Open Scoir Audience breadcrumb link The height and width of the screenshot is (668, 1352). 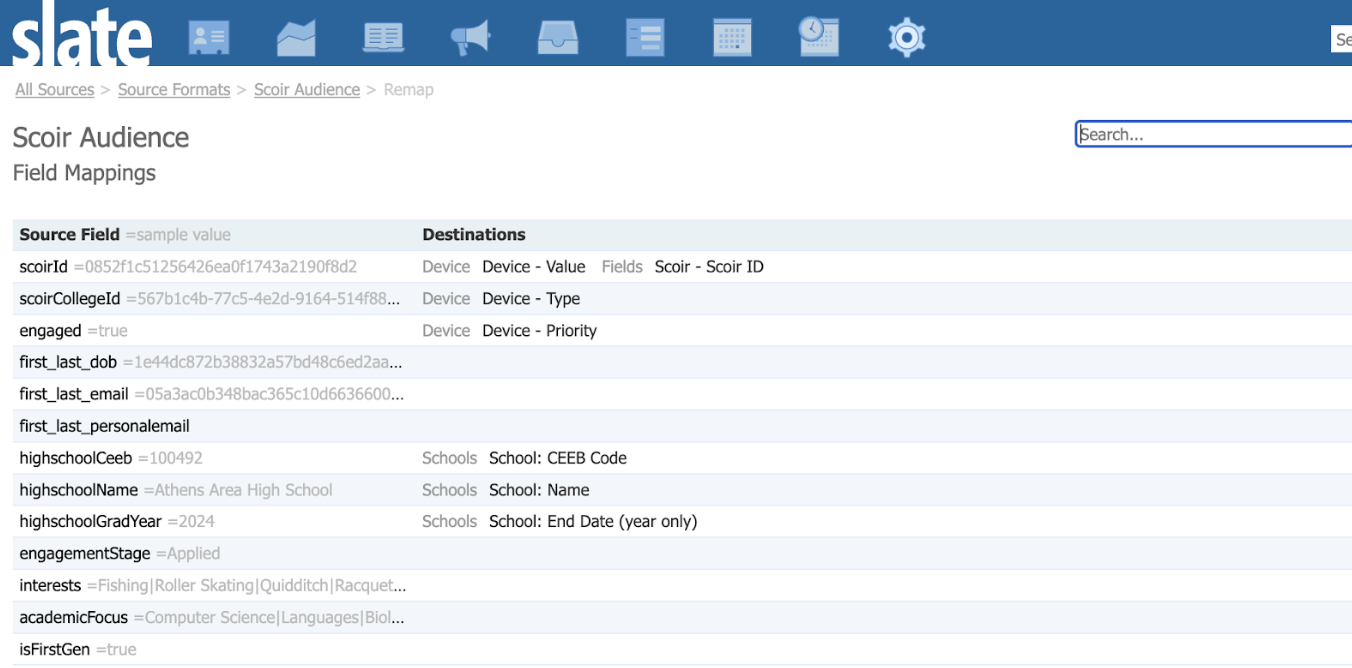[307, 90]
